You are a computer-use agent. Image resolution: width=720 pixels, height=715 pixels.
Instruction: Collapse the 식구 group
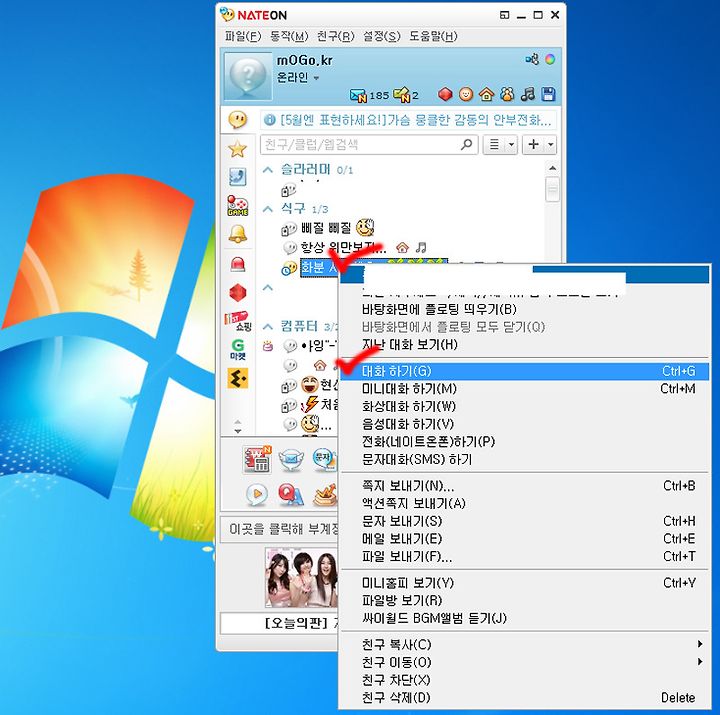(x=268, y=209)
